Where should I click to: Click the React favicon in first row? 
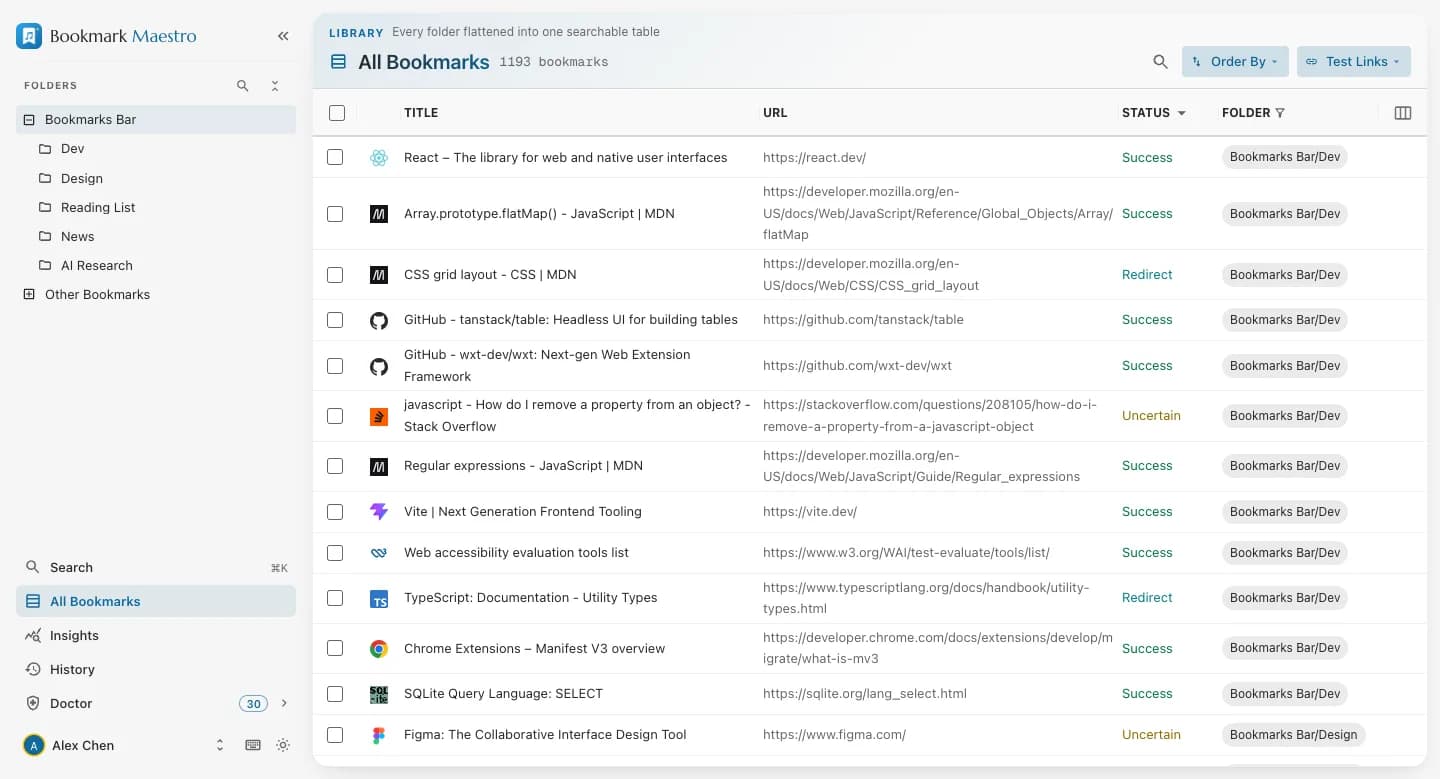point(378,157)
